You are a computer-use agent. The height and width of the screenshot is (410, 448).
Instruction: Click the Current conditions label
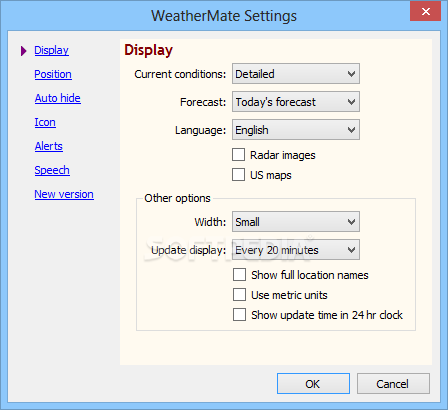pyautogui.click(x=180, y=74)
